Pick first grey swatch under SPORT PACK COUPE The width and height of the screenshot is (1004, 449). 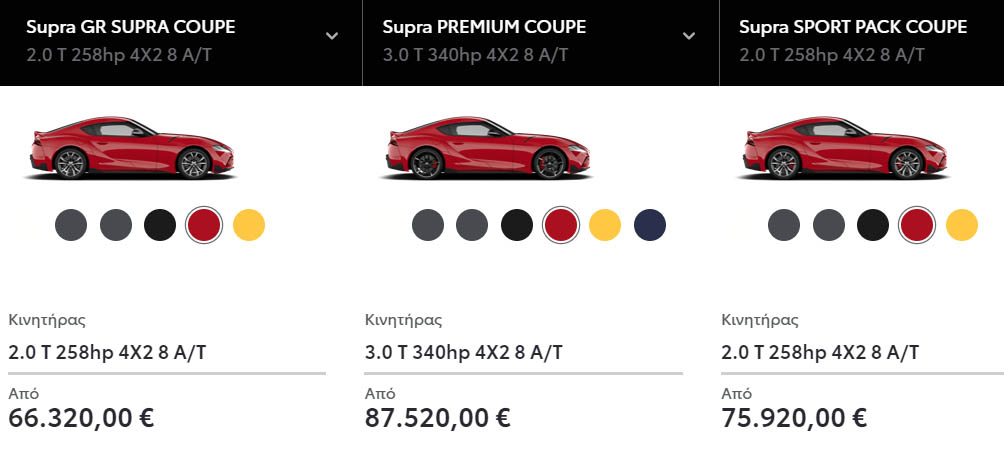784,225
